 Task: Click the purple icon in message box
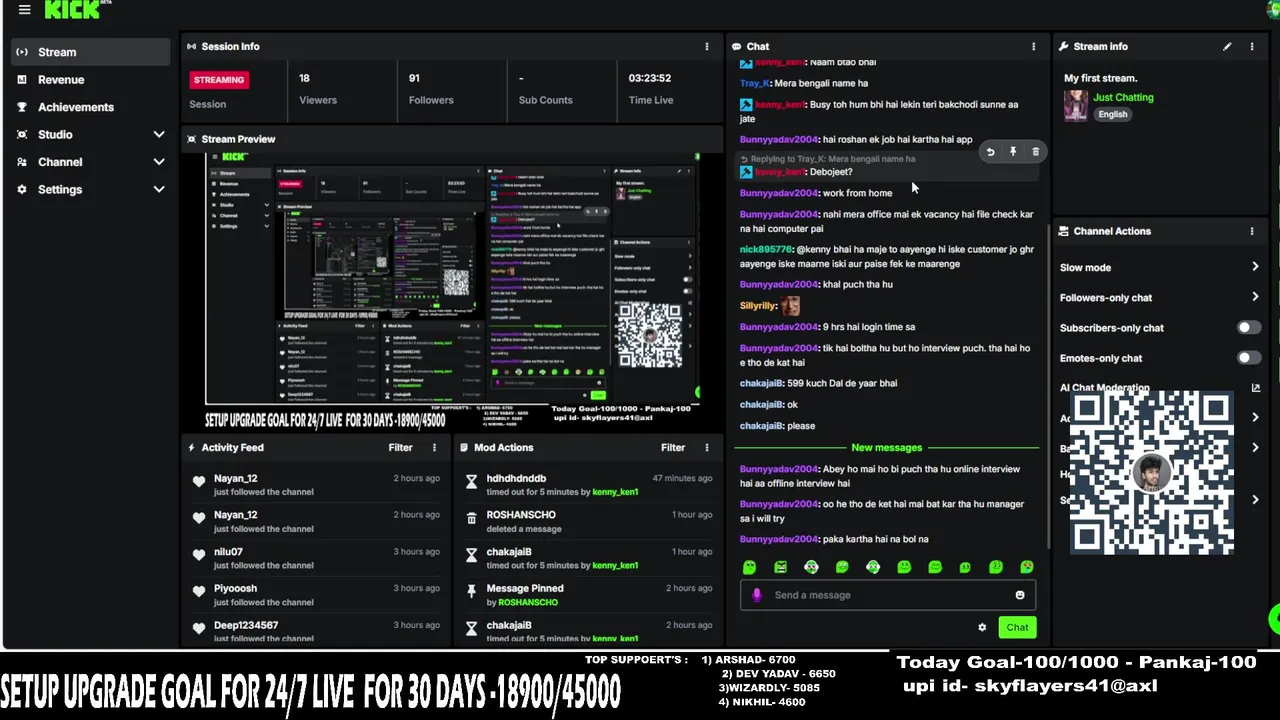[x=757, y=595]
